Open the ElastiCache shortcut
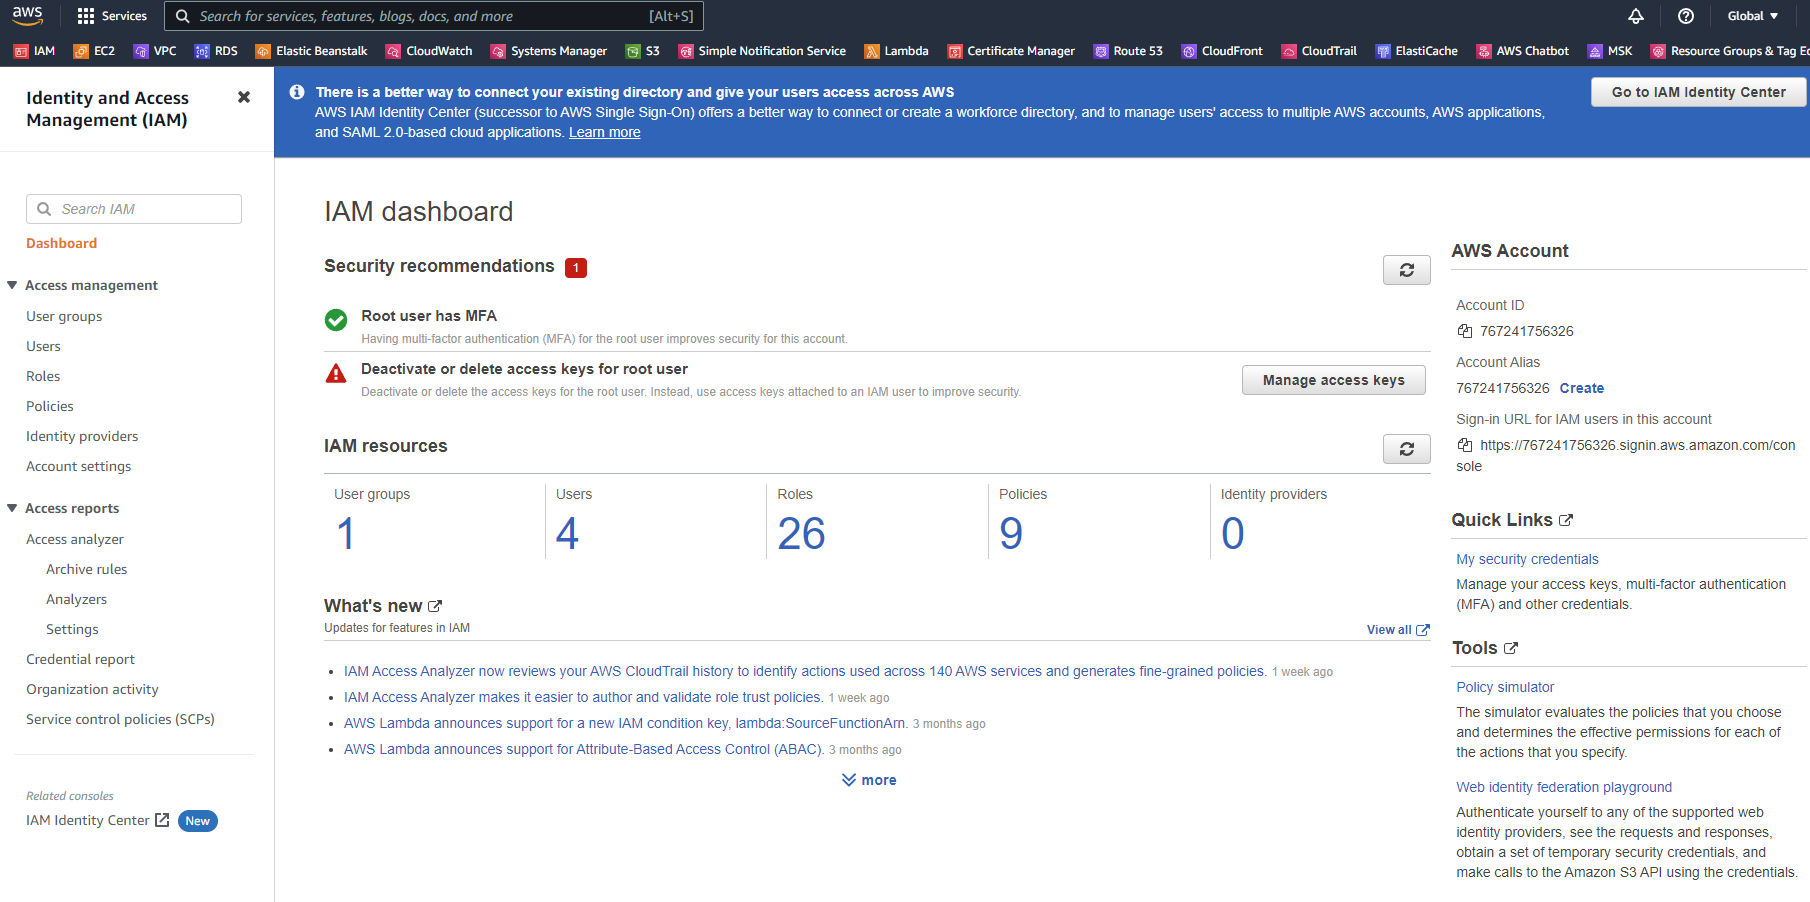1810x902 pixels. pyautogui.click(x=1416, y=51)
